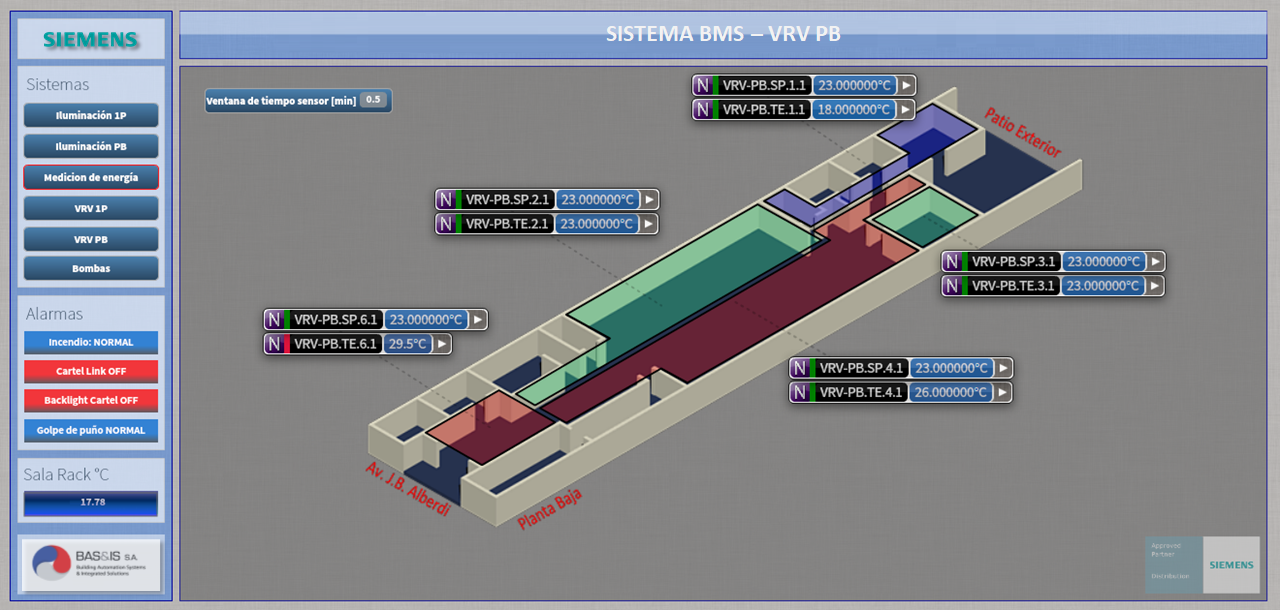Click the N status icon of VRV-PB.TE.1.1
1280x610 pixels.
coord(702,109)
